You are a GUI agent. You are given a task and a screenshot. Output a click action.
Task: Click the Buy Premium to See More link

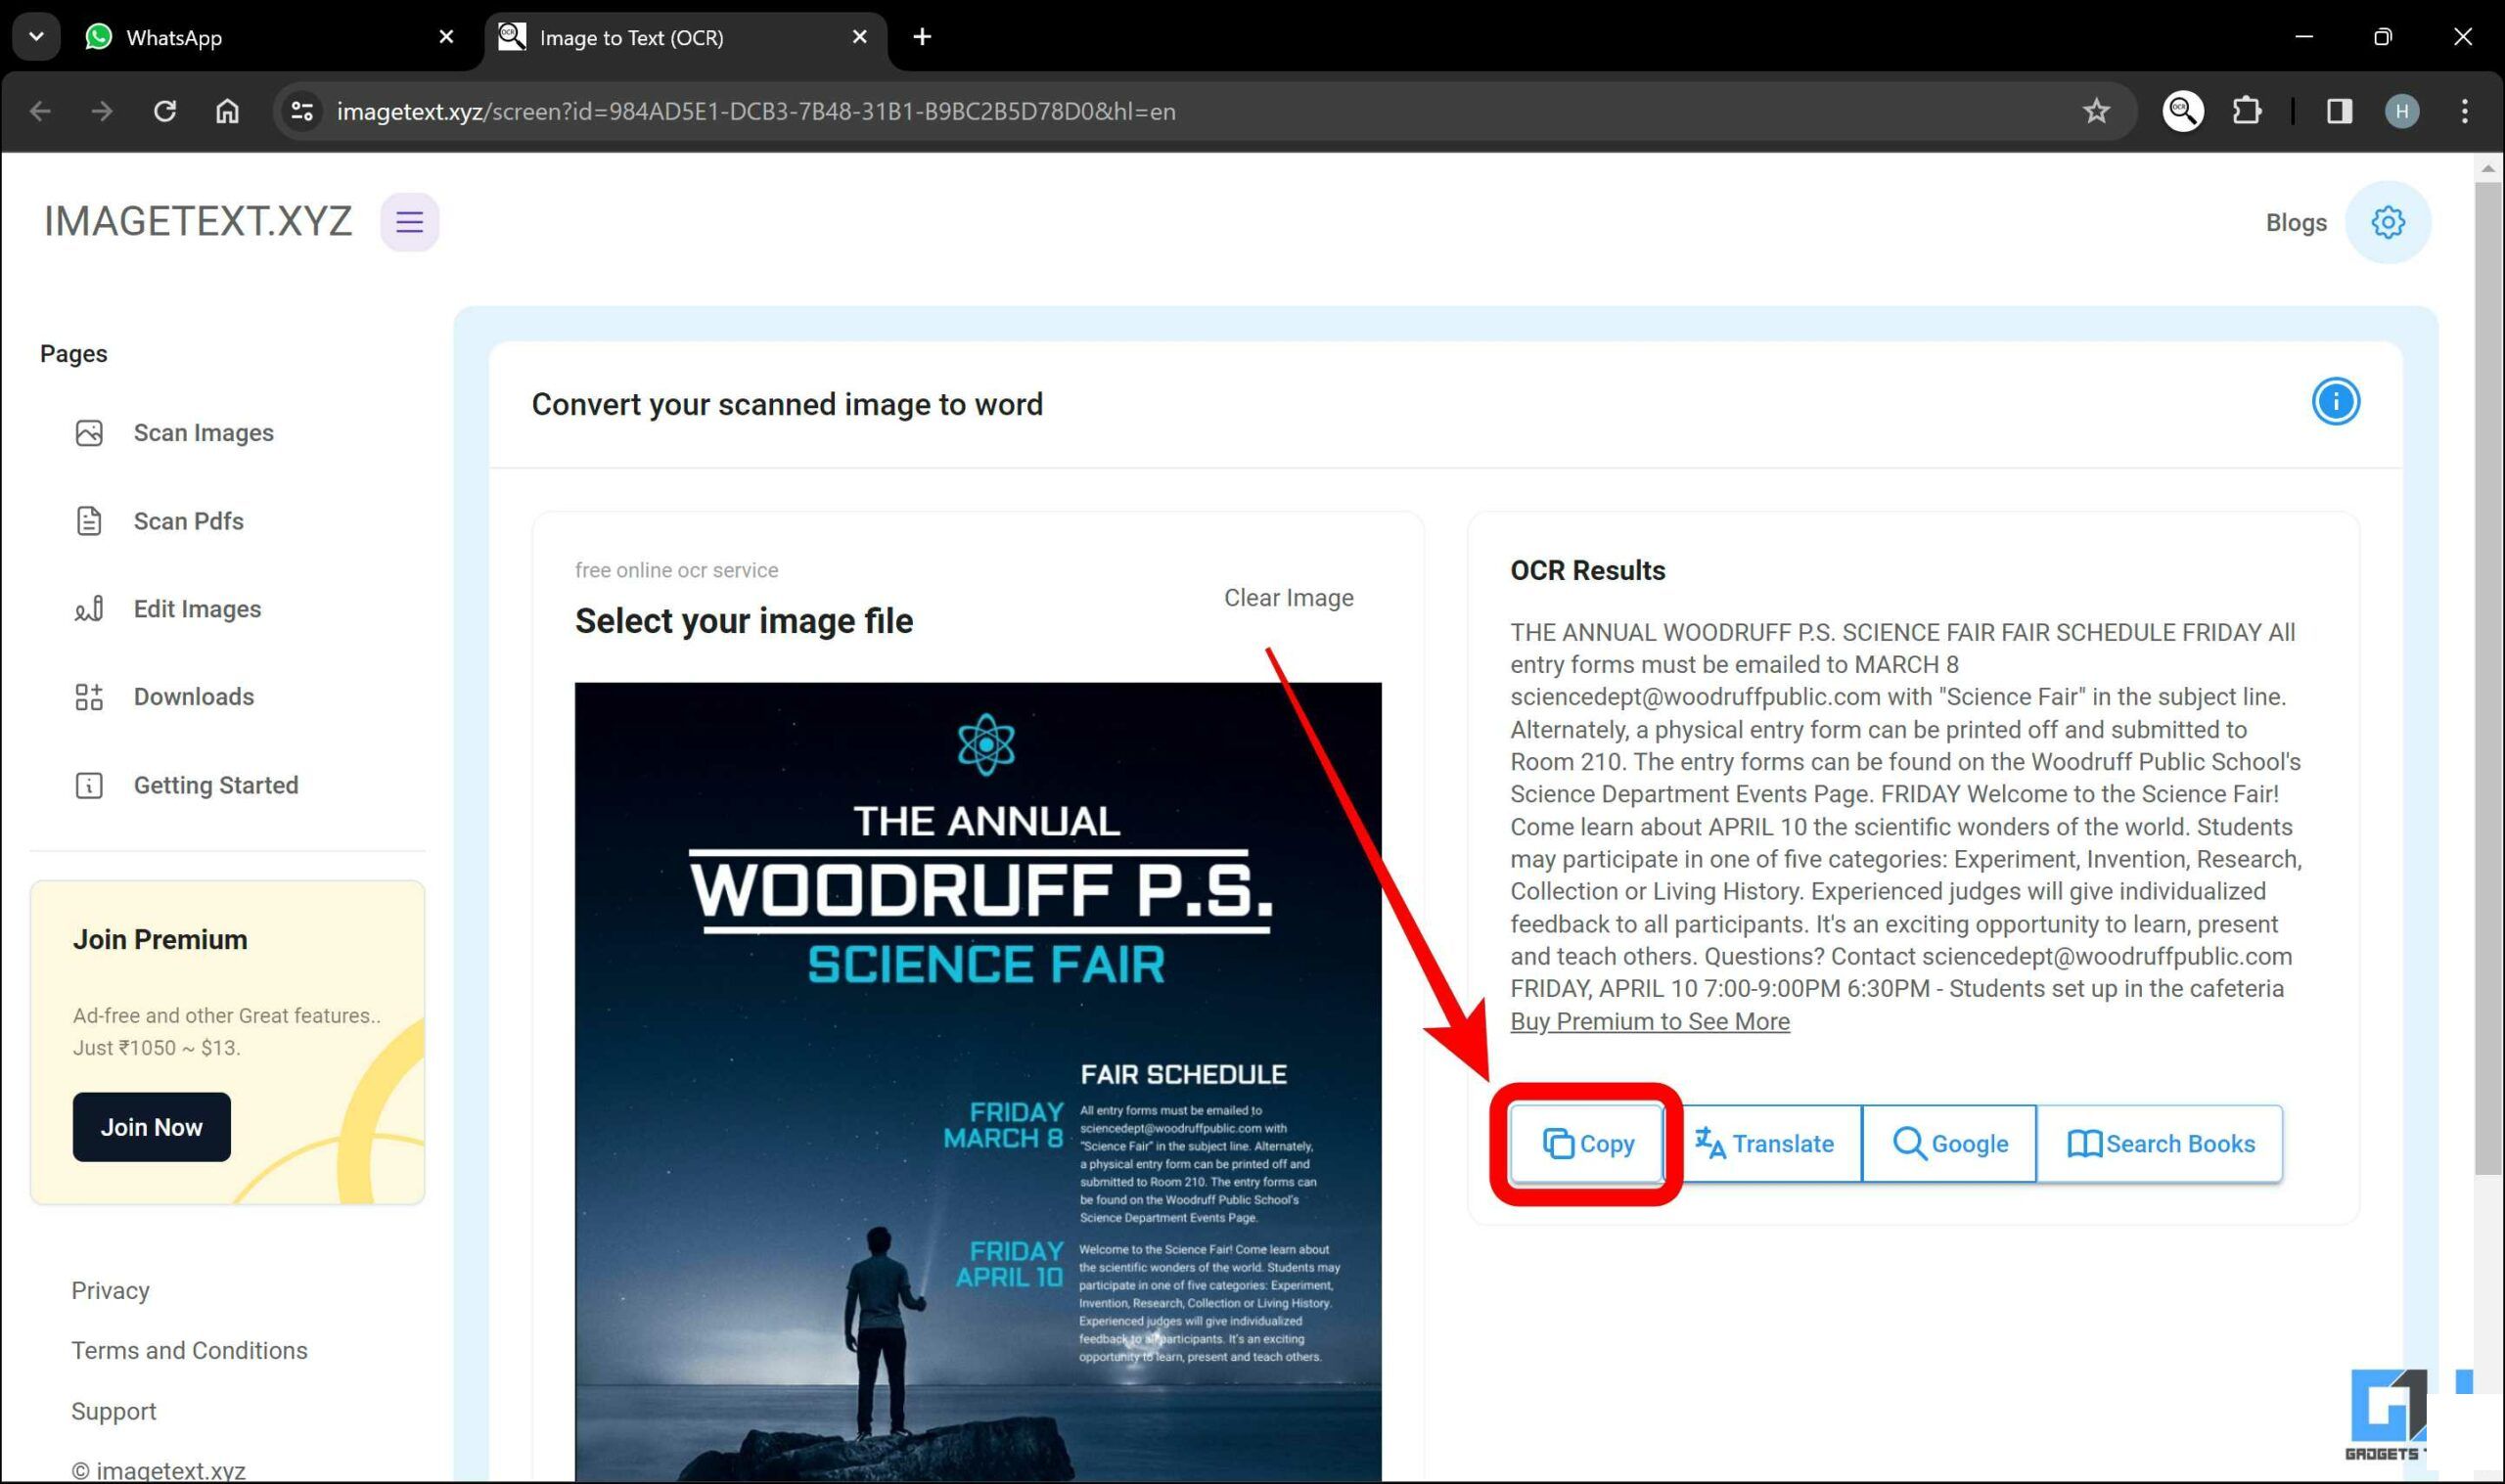point(1647,1021)
